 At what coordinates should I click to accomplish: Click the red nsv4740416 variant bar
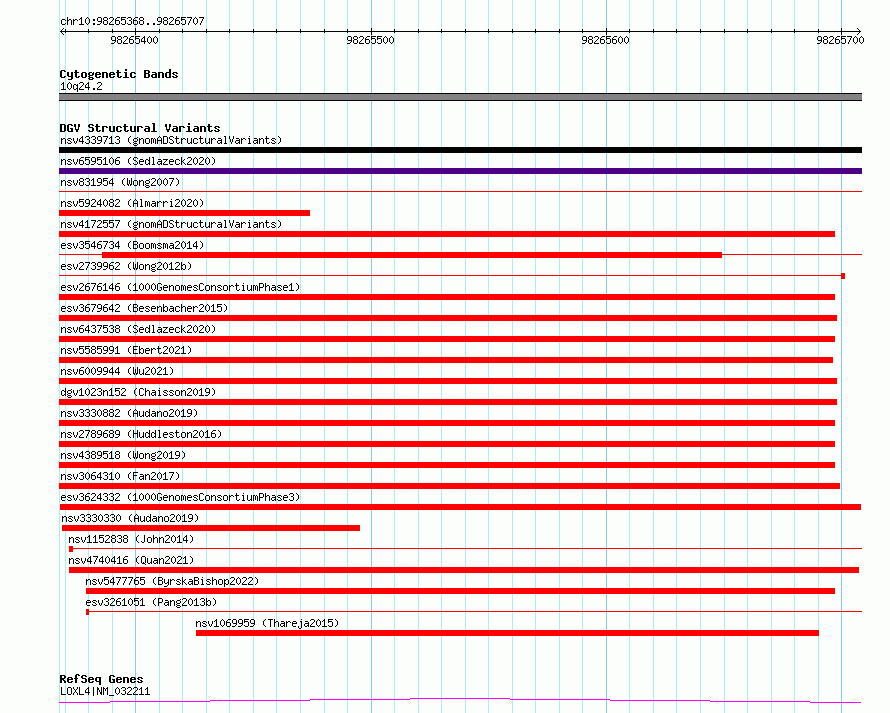coord(464,570)
